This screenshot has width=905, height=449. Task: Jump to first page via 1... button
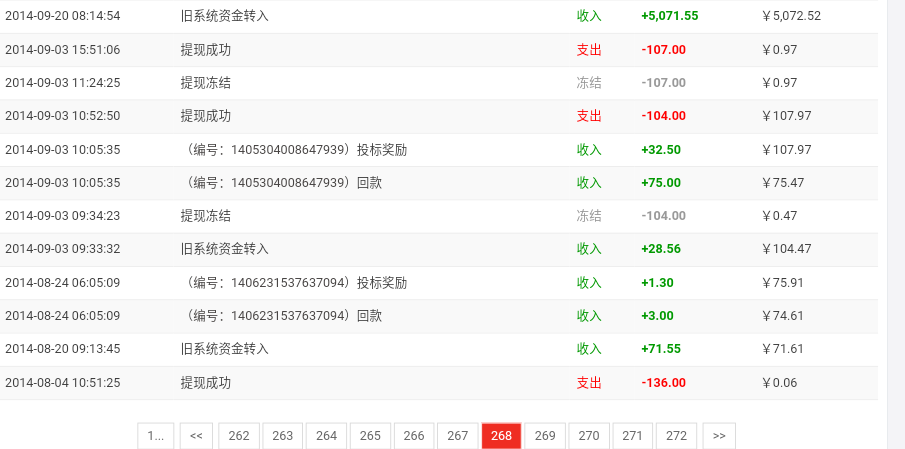pyautogui.click(x=156, y=436)
